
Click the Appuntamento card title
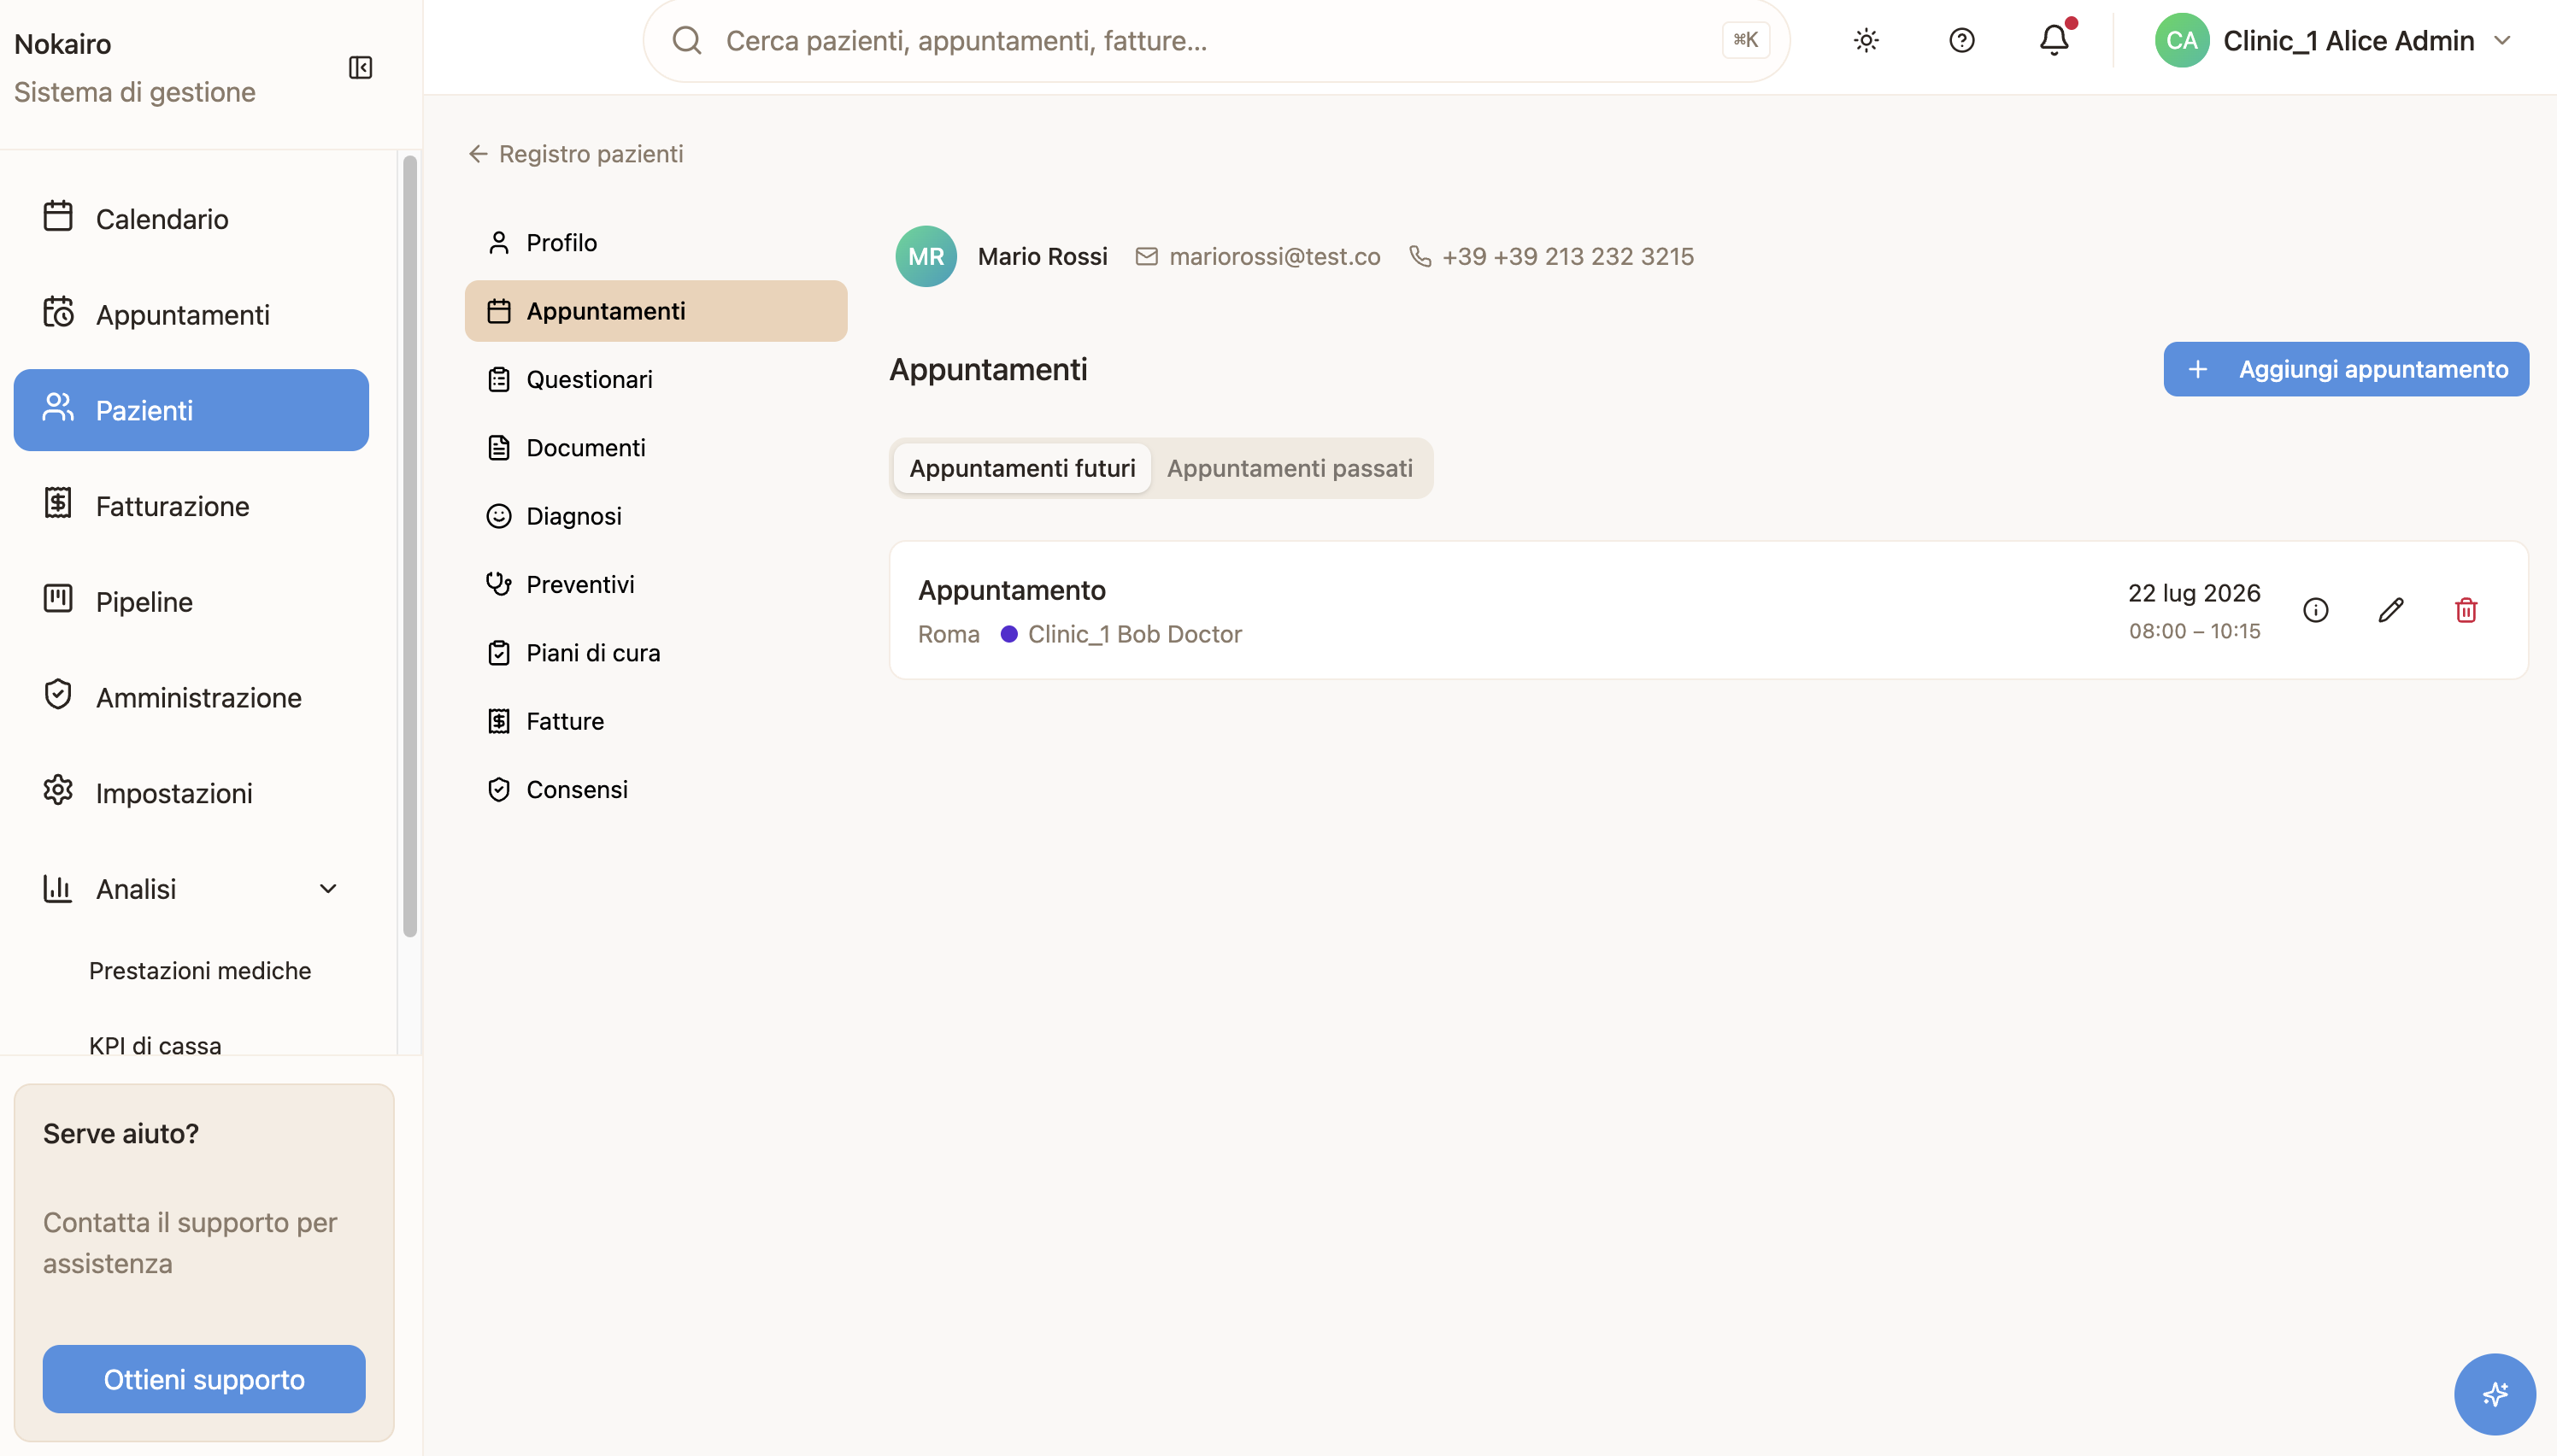[1012, 590]
